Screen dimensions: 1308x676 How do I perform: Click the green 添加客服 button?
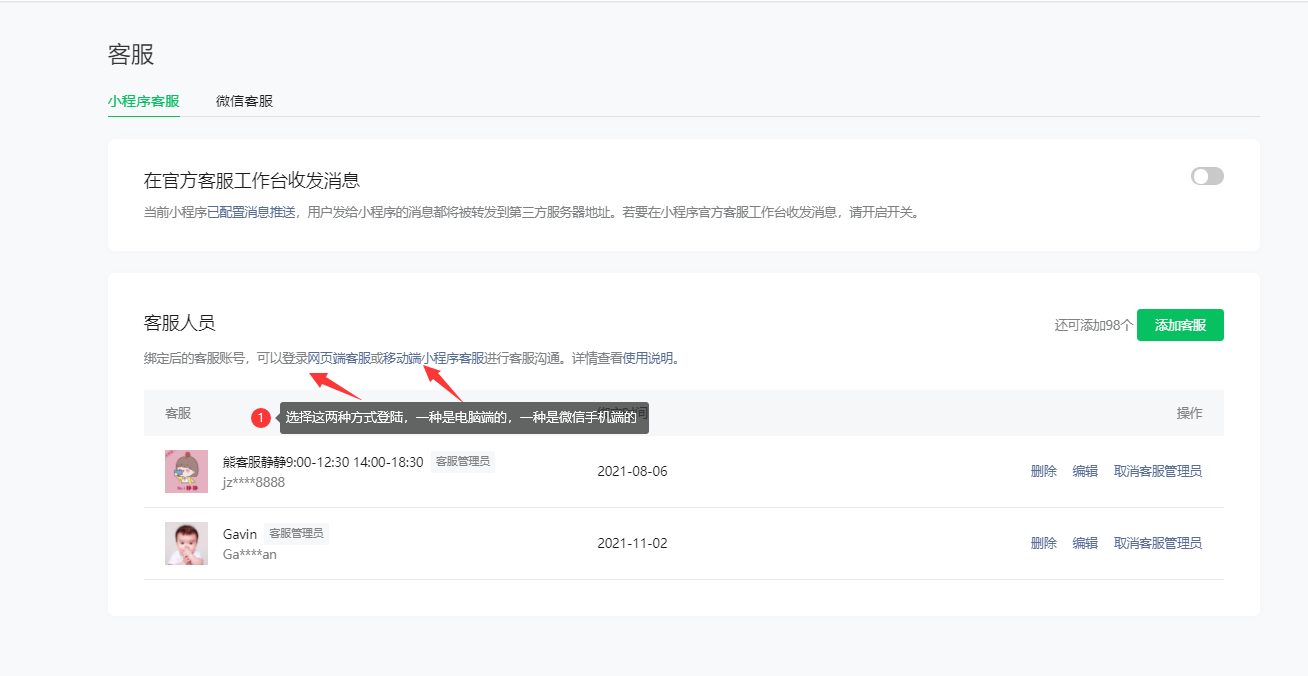point(1180,325)
